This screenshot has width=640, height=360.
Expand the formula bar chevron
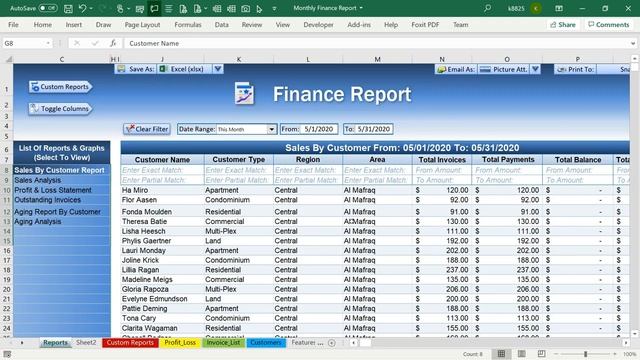(x=633, y=43)
